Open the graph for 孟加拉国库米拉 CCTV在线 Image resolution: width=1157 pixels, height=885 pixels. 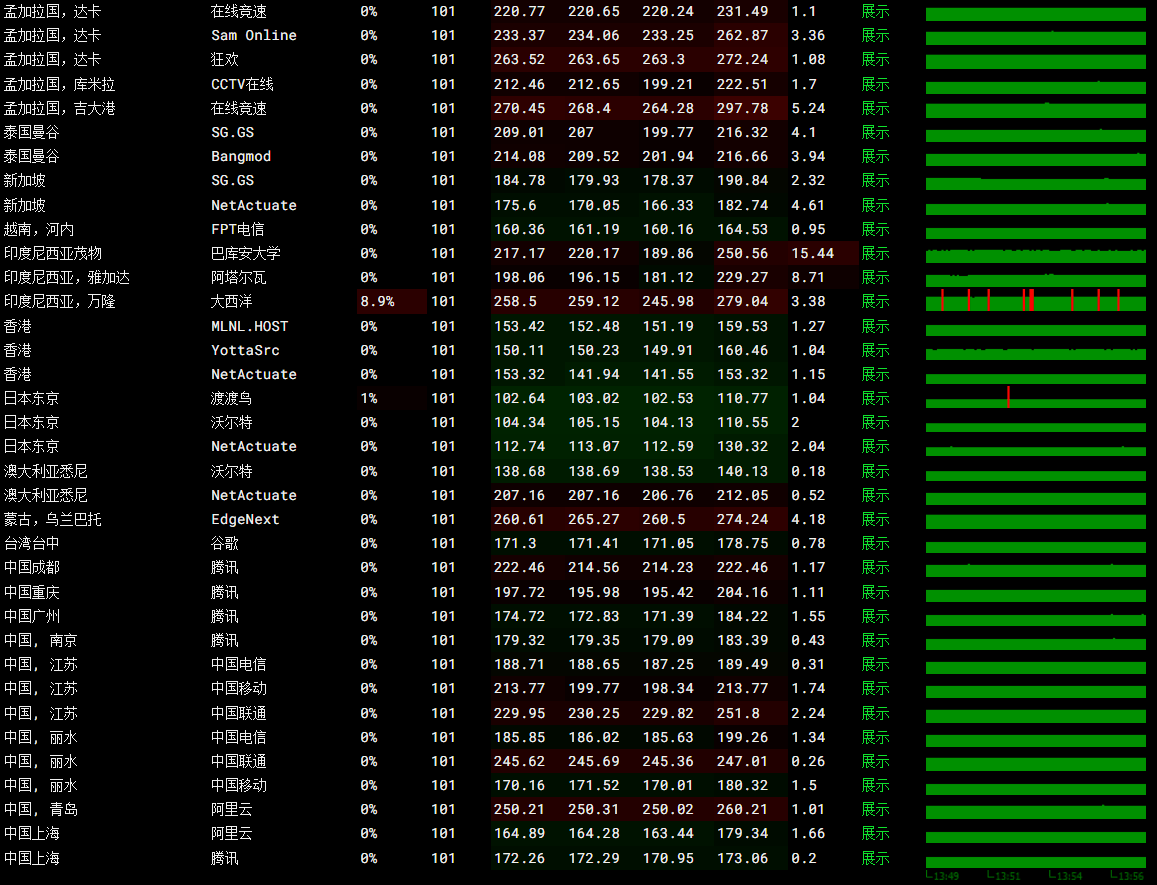[1035, 86]
